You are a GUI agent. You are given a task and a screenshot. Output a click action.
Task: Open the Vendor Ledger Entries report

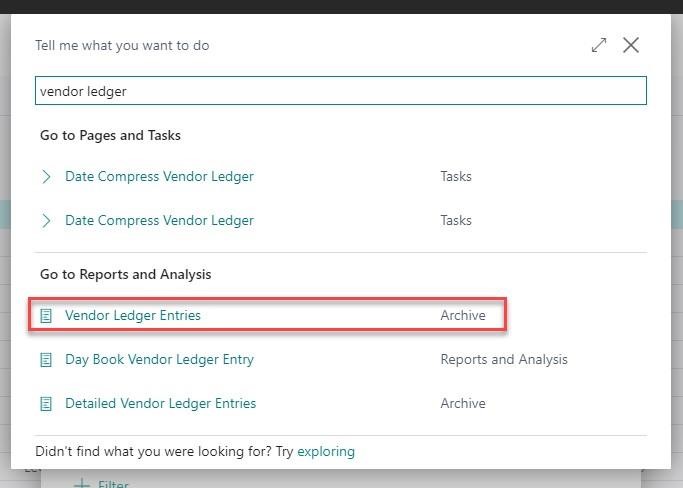click(133, 316)
